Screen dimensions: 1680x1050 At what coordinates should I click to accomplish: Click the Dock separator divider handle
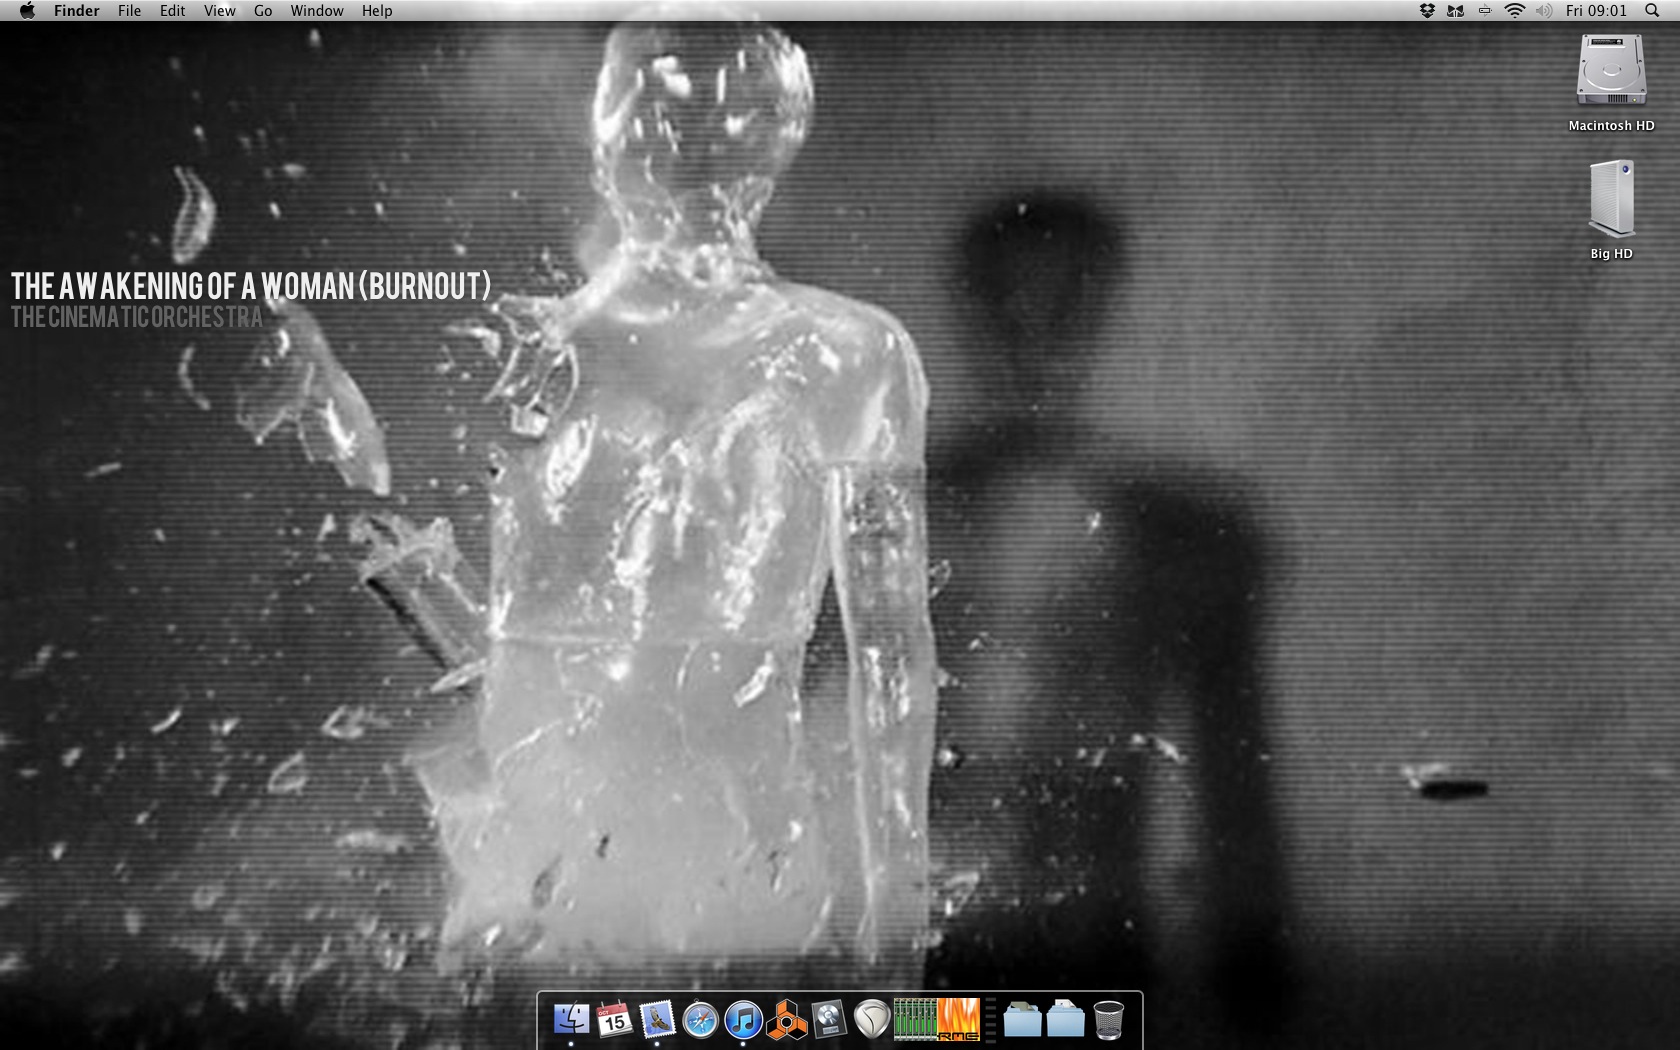click(x=991, y=1021)
